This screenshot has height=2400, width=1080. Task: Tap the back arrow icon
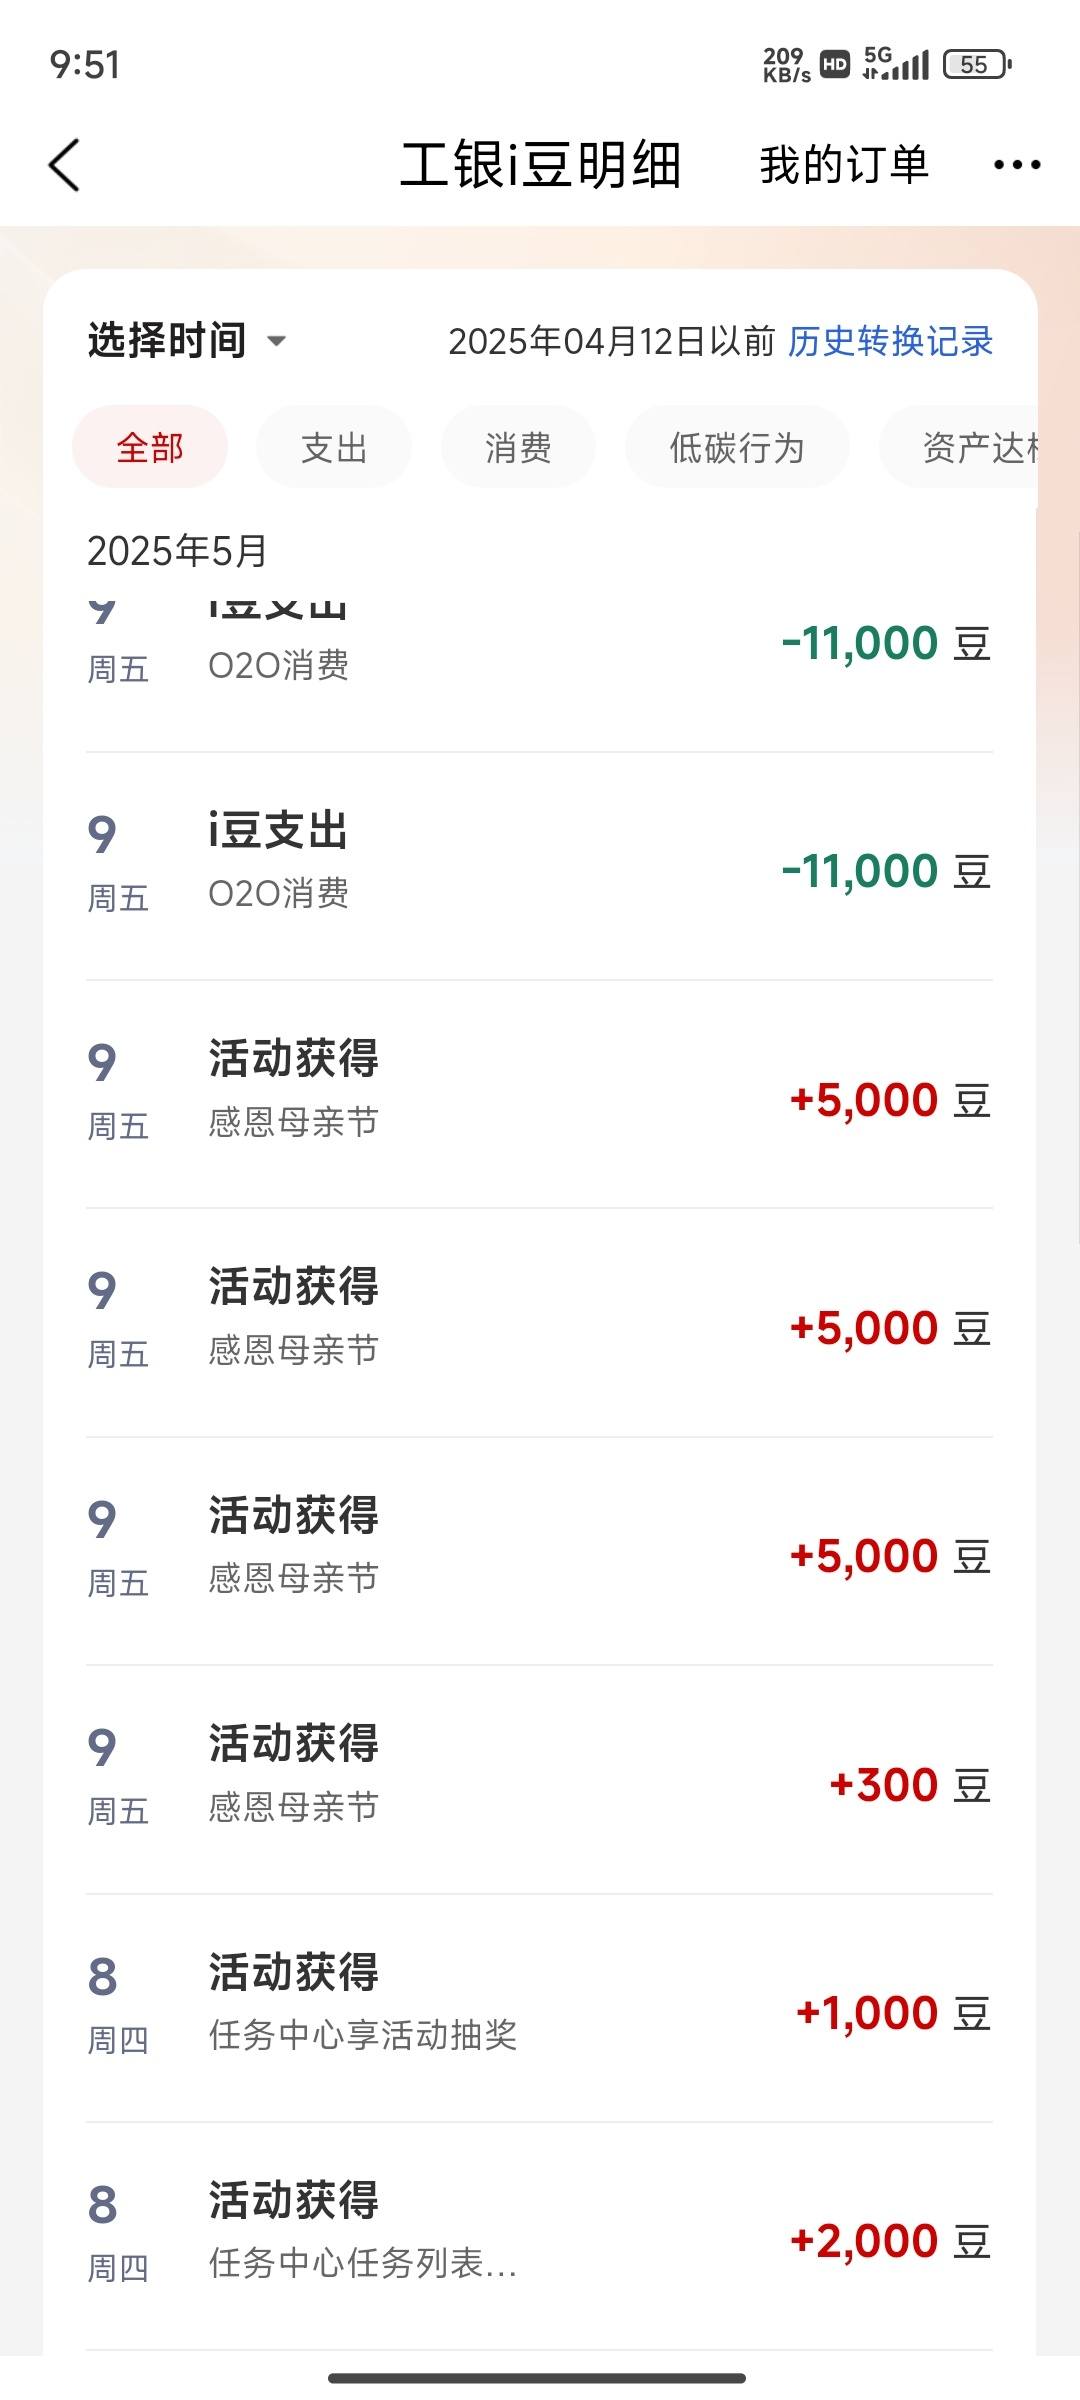click(64, 165)
